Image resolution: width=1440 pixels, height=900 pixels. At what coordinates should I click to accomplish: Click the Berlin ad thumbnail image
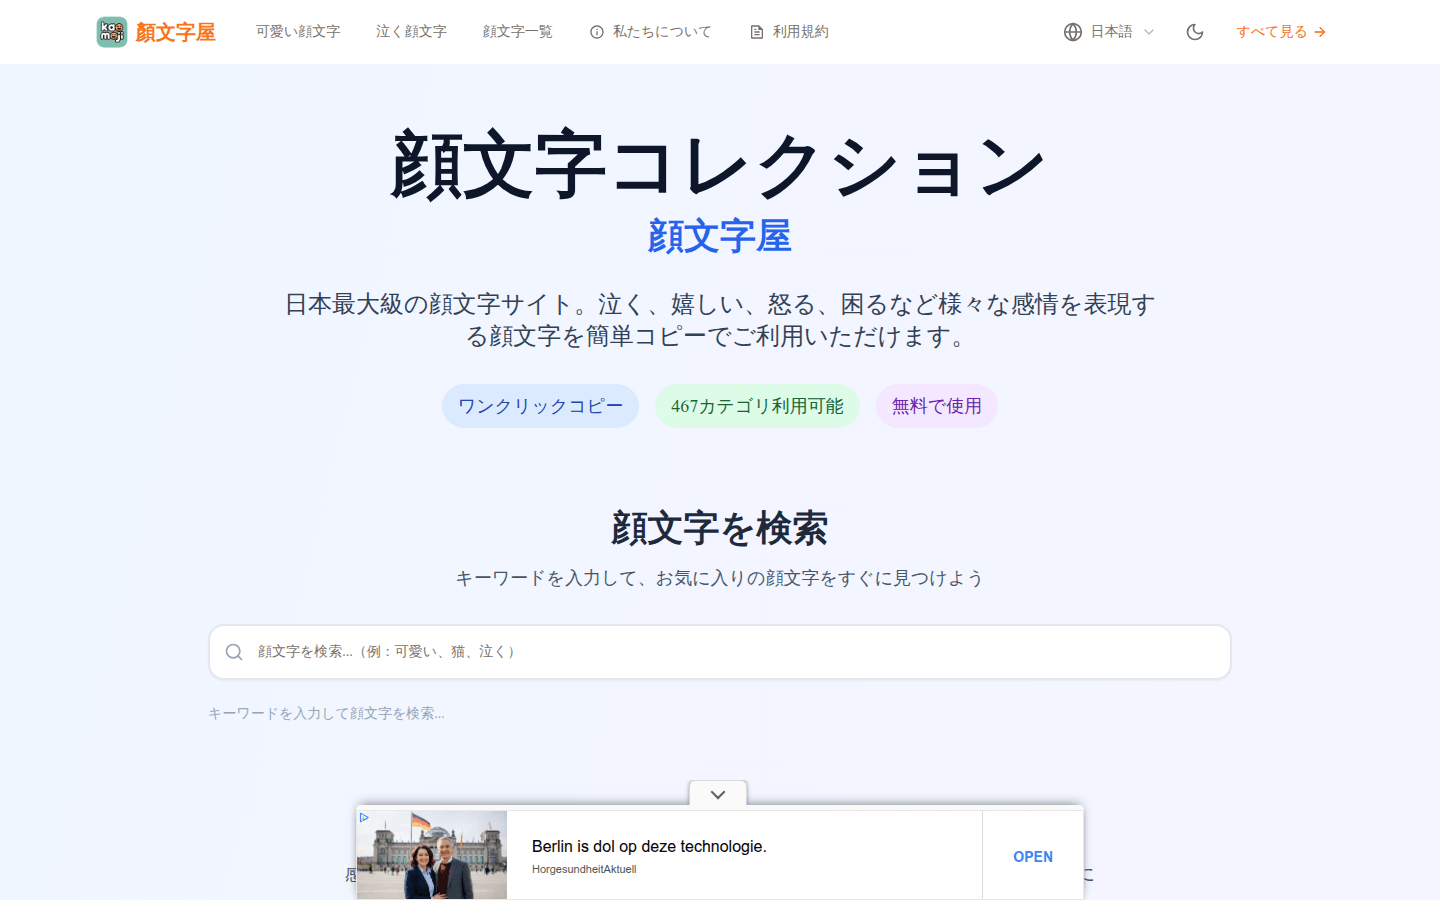coord(431,855)
